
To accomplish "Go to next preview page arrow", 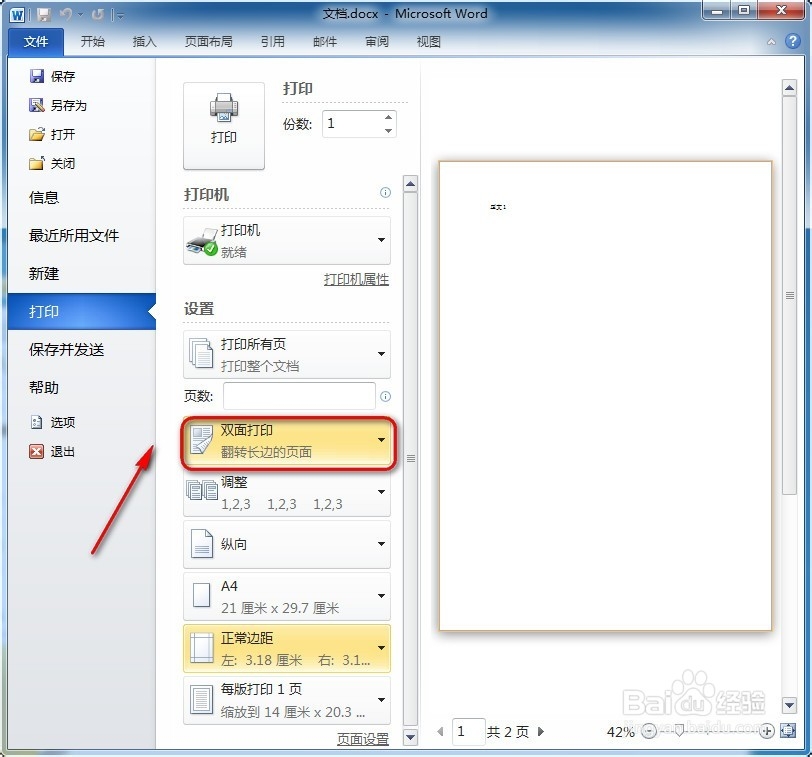I will pyautogui.click(x=541, y=732).
